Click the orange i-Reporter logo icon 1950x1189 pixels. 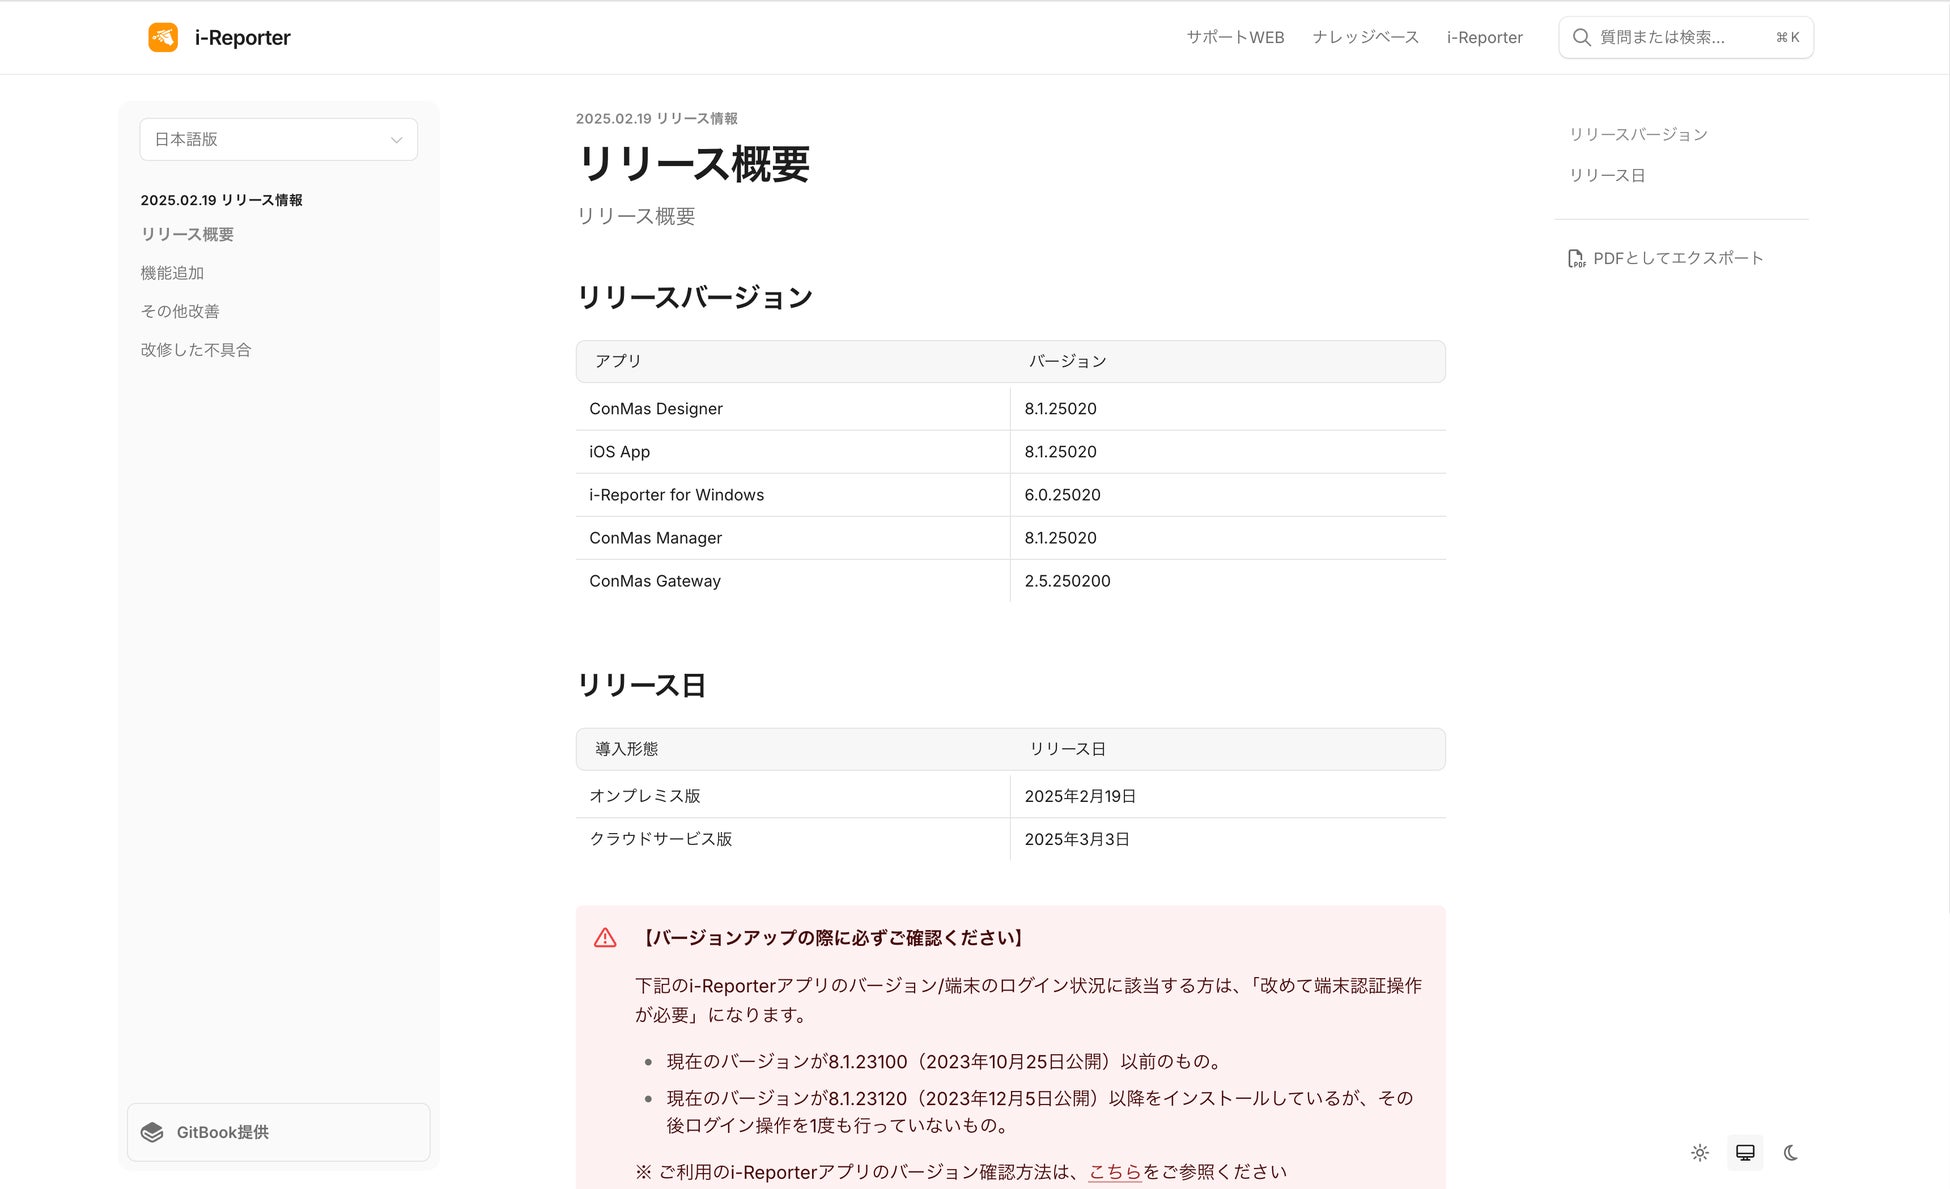click(x=163, y=37)
